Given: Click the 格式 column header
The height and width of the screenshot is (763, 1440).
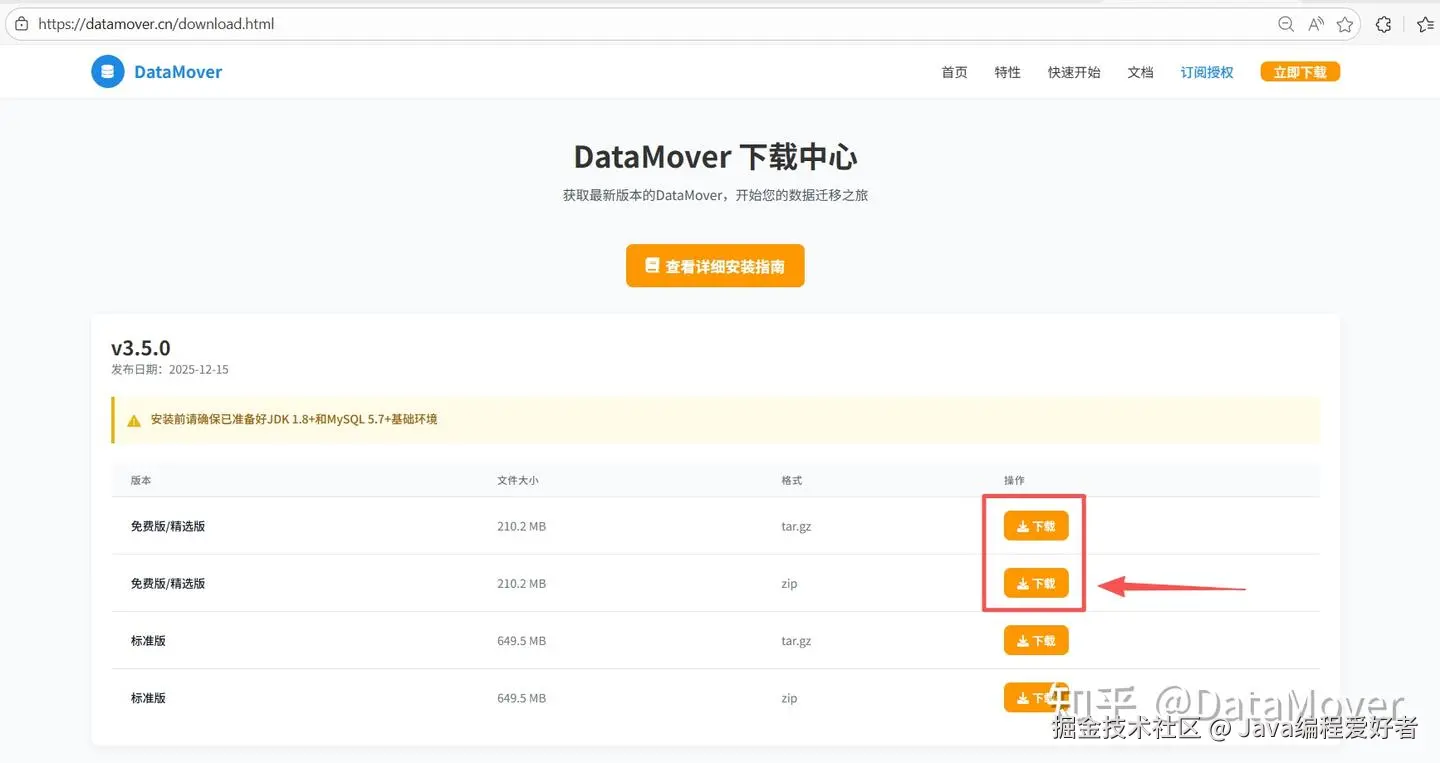Looking at the screenshot, I should (792, 481).
